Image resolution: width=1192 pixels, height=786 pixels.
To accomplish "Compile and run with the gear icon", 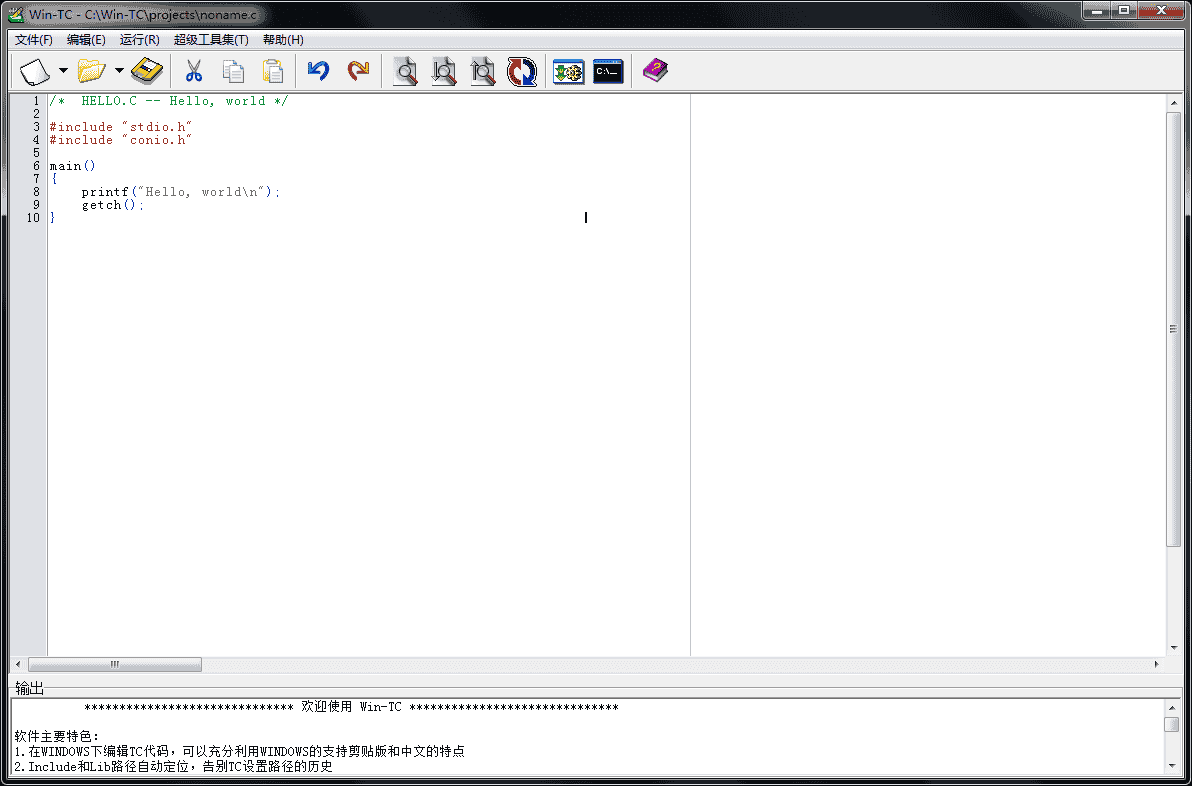I will [x=568, y=71].
